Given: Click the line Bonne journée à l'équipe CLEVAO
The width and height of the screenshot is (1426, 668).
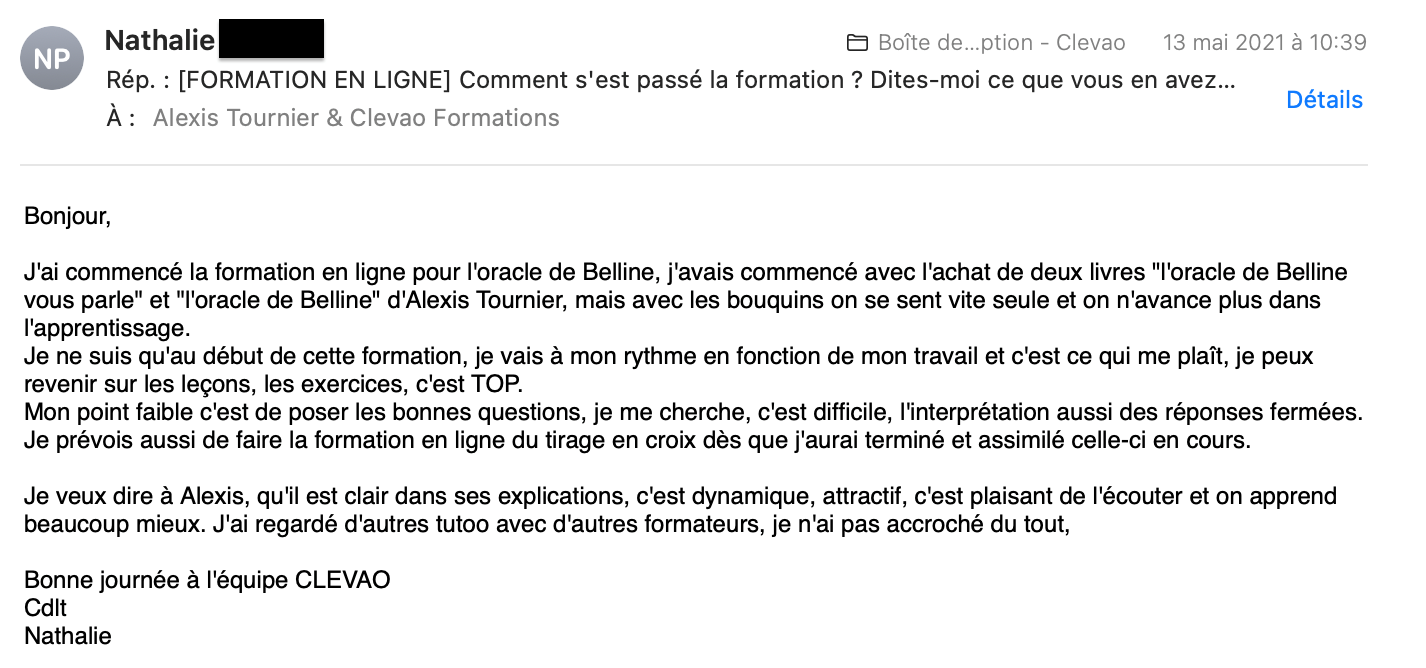Looking at the screenshot, I should point(207,580).
